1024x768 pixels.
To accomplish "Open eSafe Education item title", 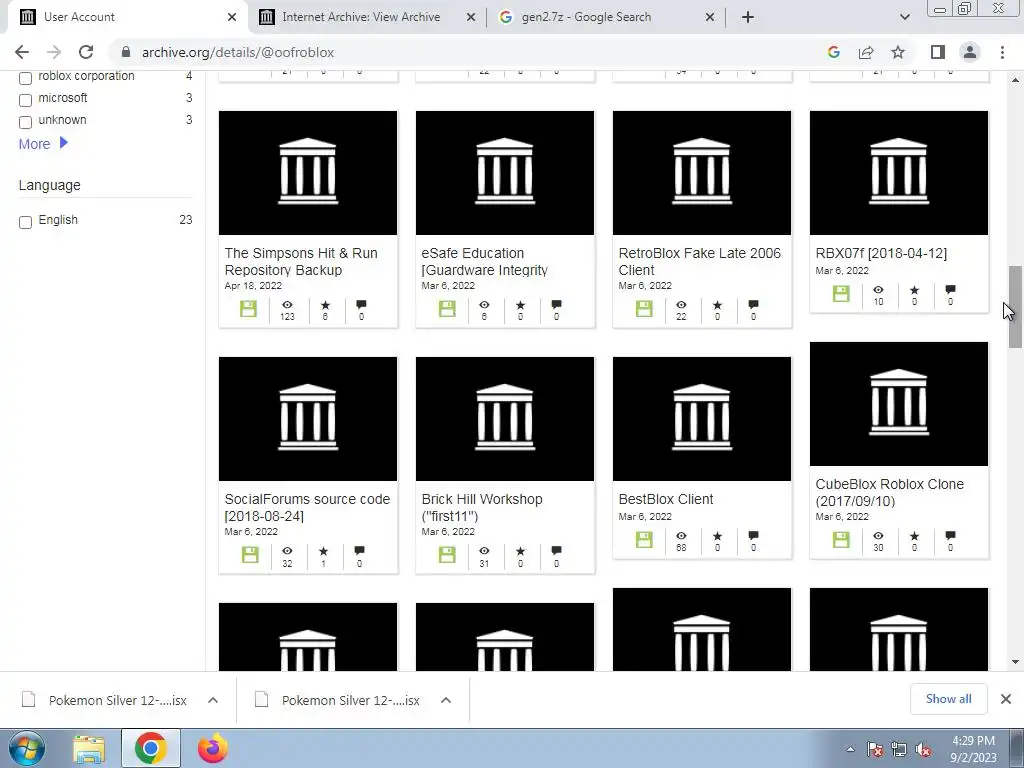I will pyautogui.click(x=485, y=261).
